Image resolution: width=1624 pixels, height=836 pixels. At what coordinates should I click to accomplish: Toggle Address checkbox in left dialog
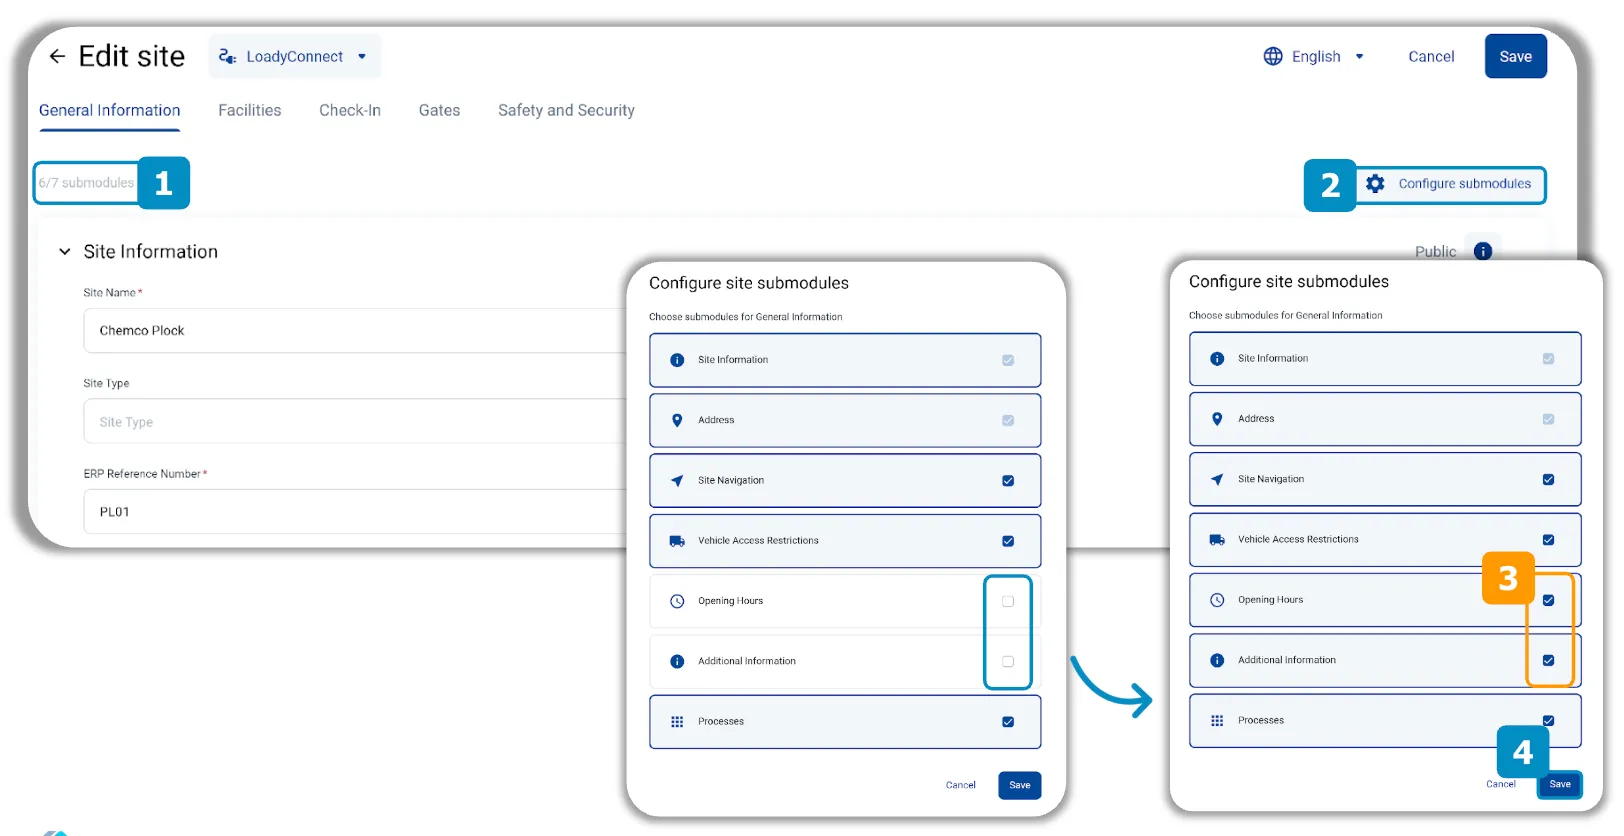[x=1008, y=420]
